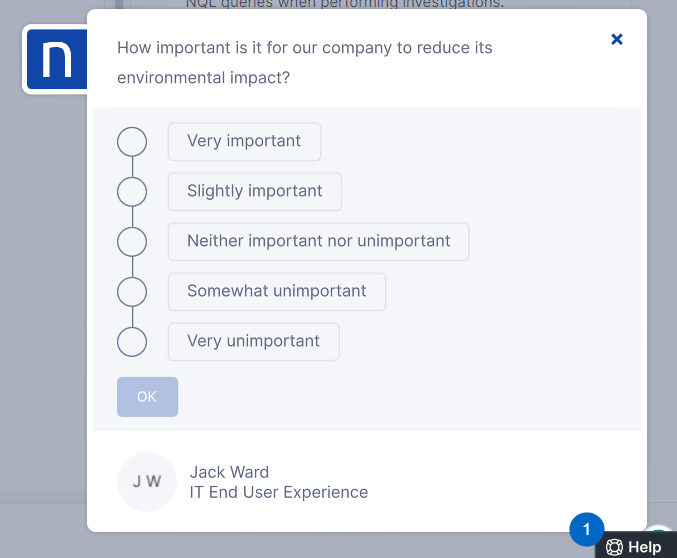Click the Very important answer label
The height and width of the screenshot is (558, 677).
[x=244, y=142]
